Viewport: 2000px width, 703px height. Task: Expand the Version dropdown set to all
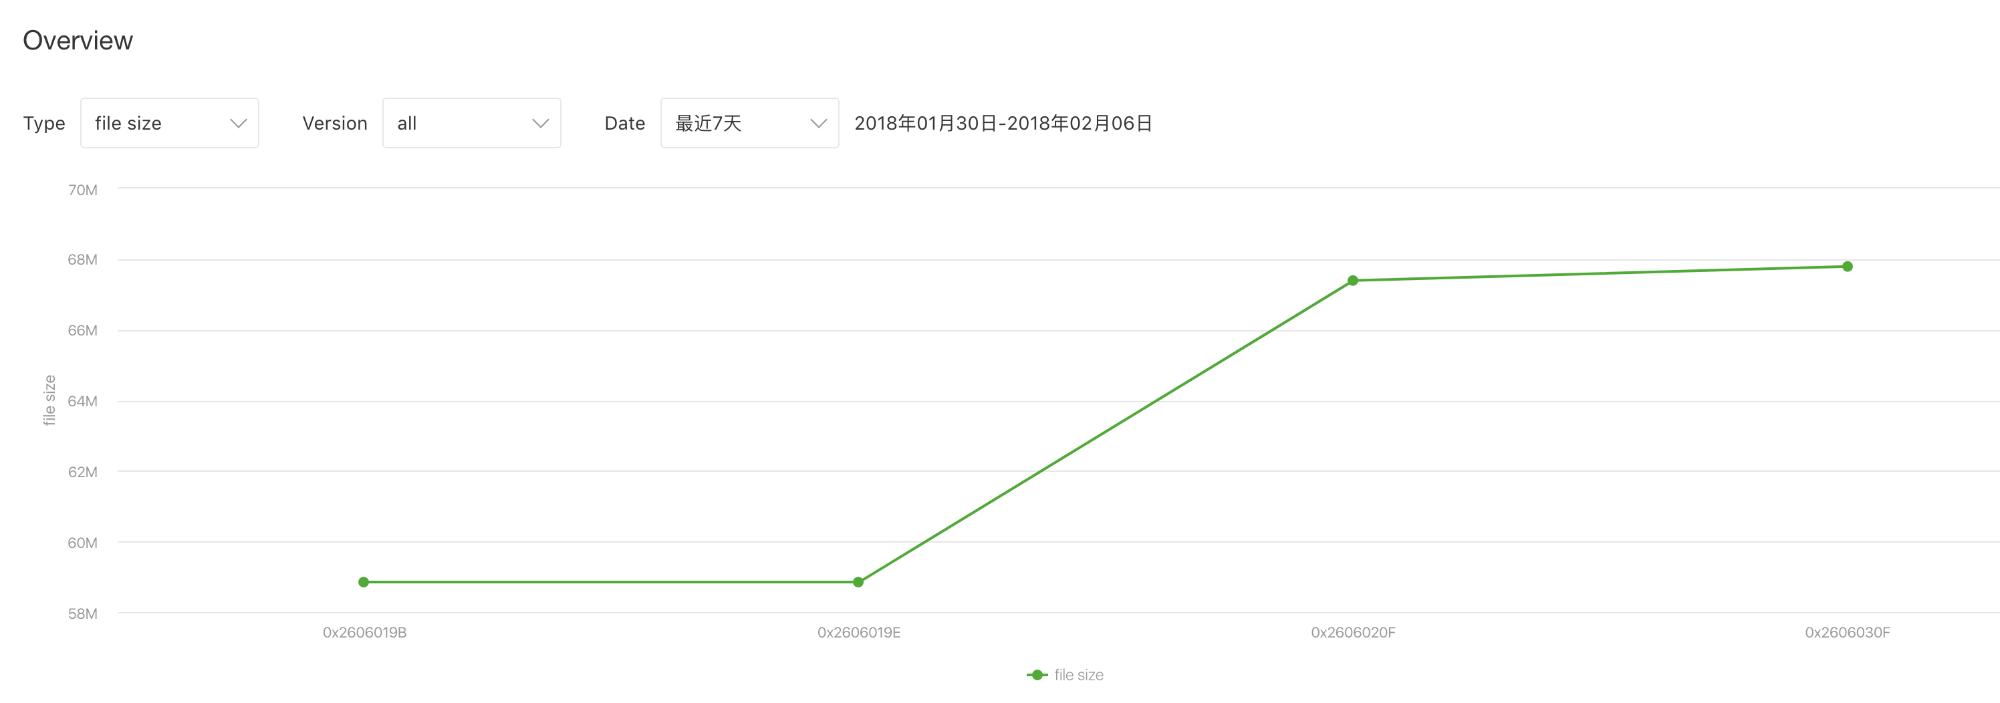[x=471, y=123]
